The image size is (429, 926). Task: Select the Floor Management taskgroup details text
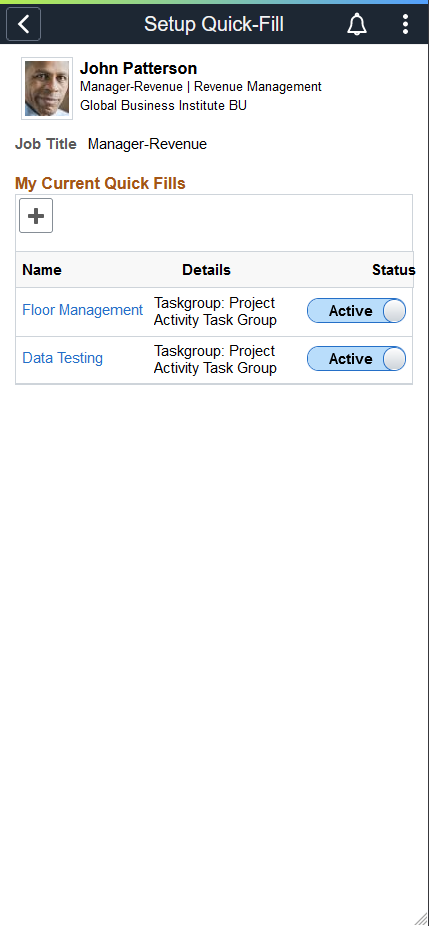(x=215, y=311)
